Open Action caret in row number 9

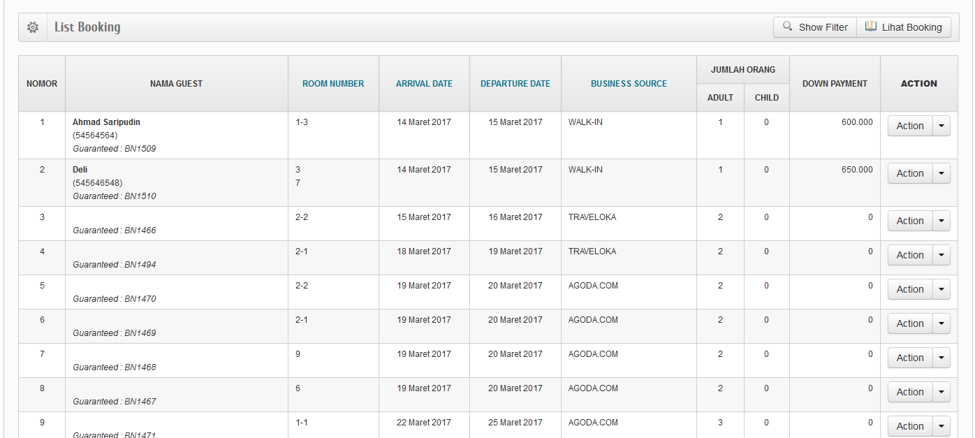(x=941, y=426)
